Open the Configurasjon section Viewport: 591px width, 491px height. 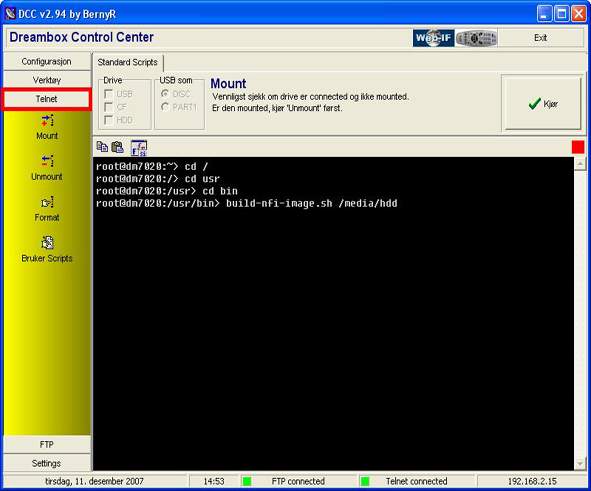[x=47, y=61]
